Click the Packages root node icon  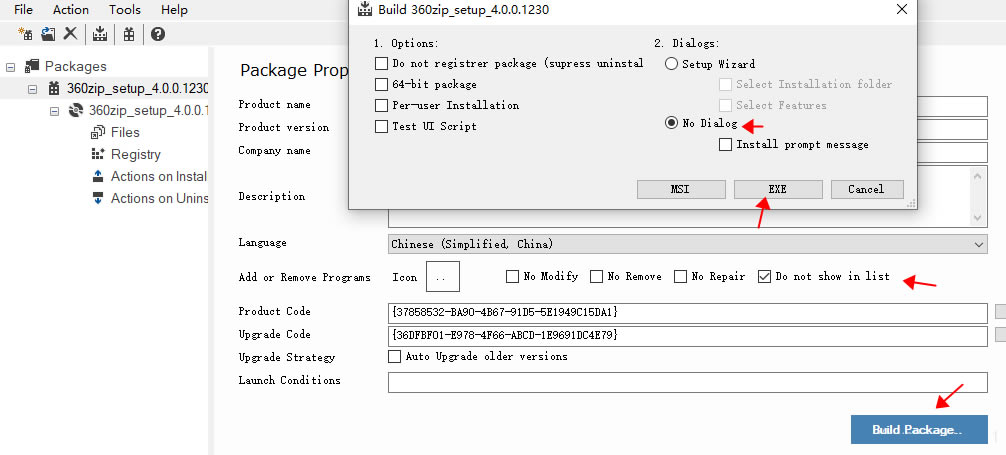pyautogui.click(x=31, y=66)
